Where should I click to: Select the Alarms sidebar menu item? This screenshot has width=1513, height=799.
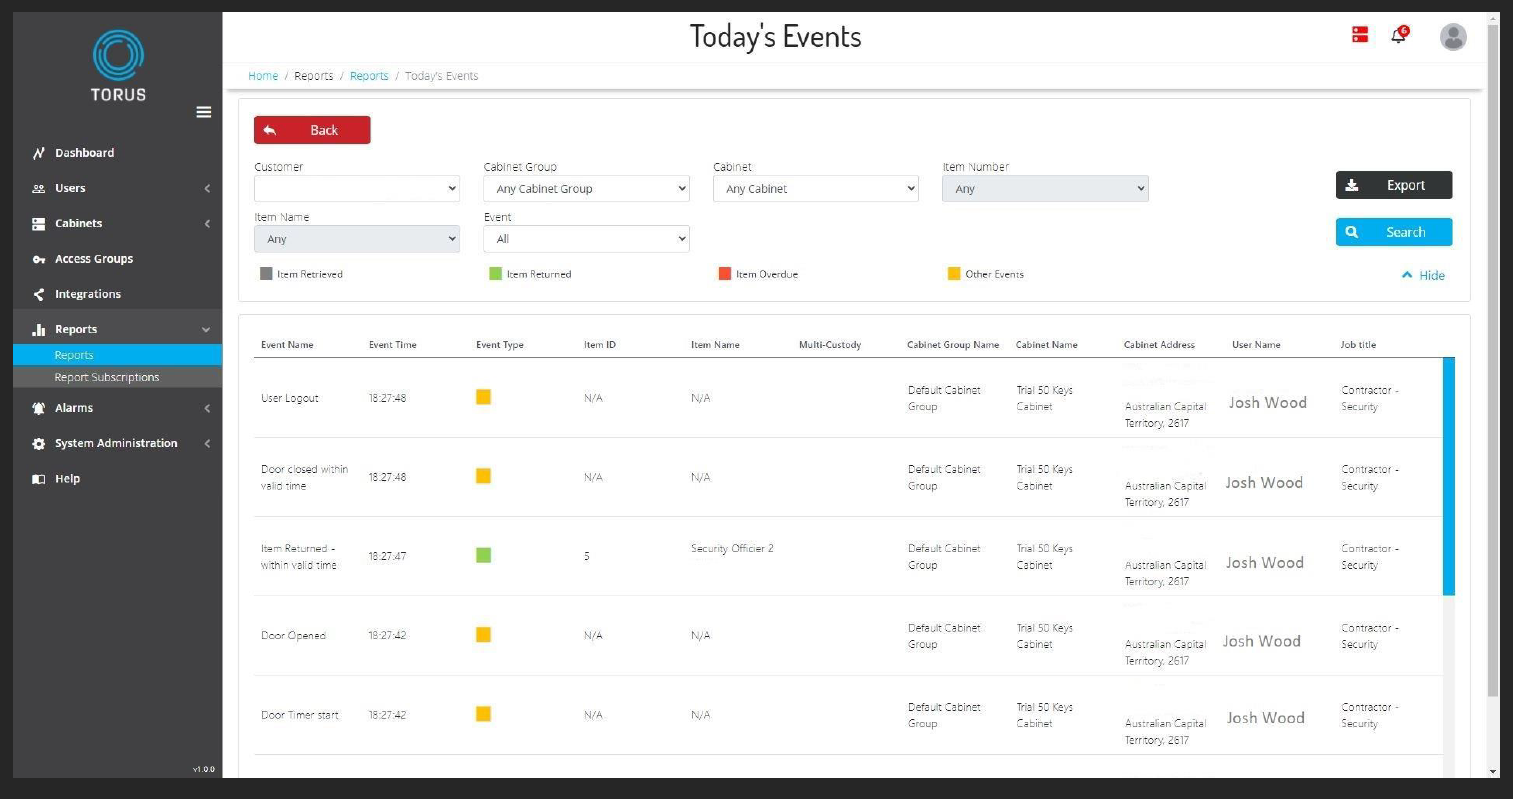pyautogui.click(x=74, y=408)
